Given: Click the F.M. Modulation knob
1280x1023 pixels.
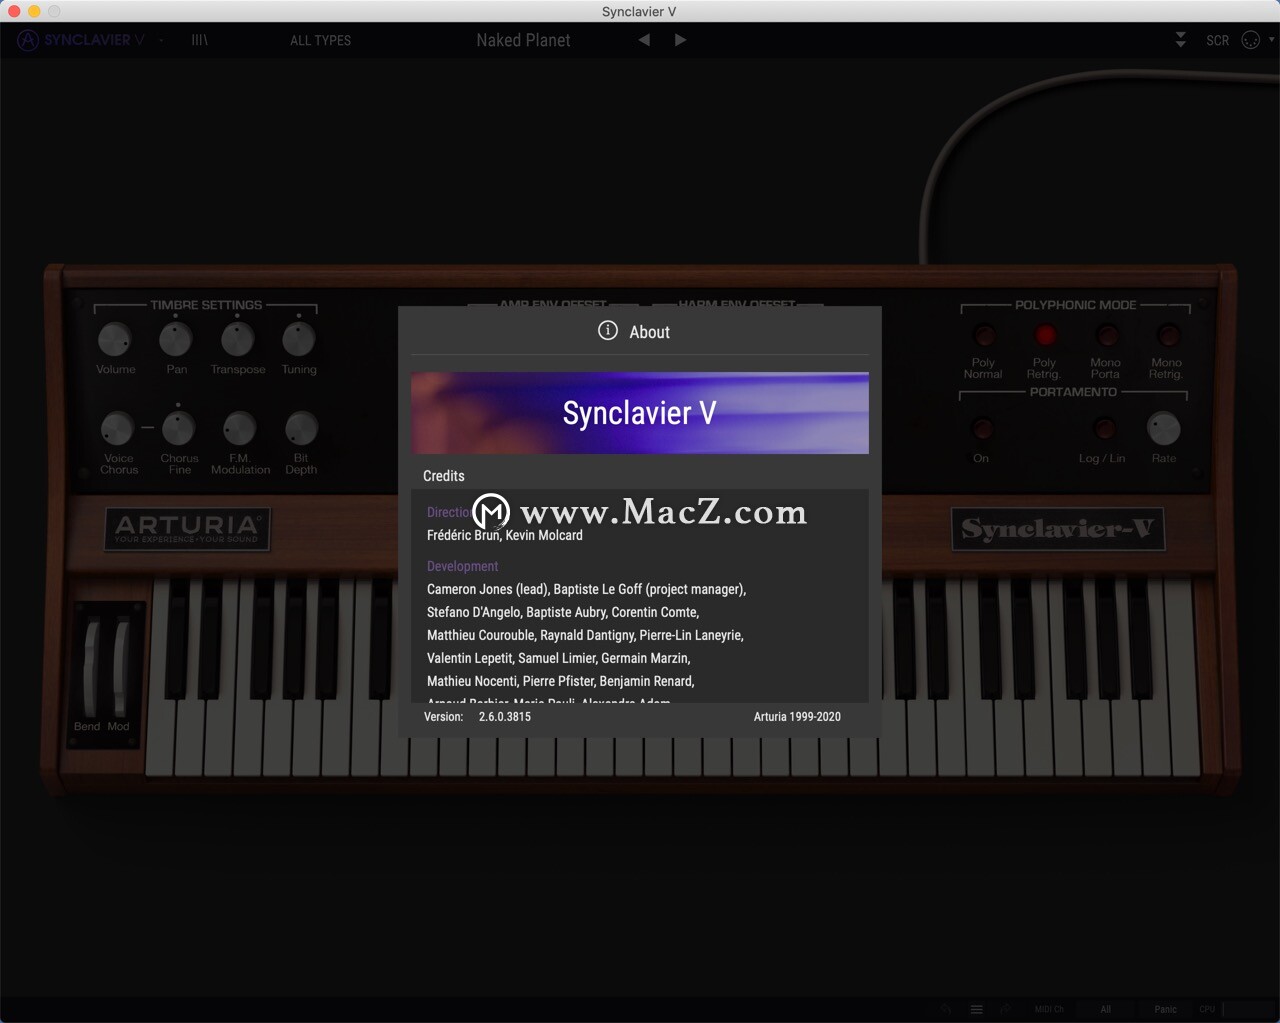Looking at the screenshot, I should point(239,429).
